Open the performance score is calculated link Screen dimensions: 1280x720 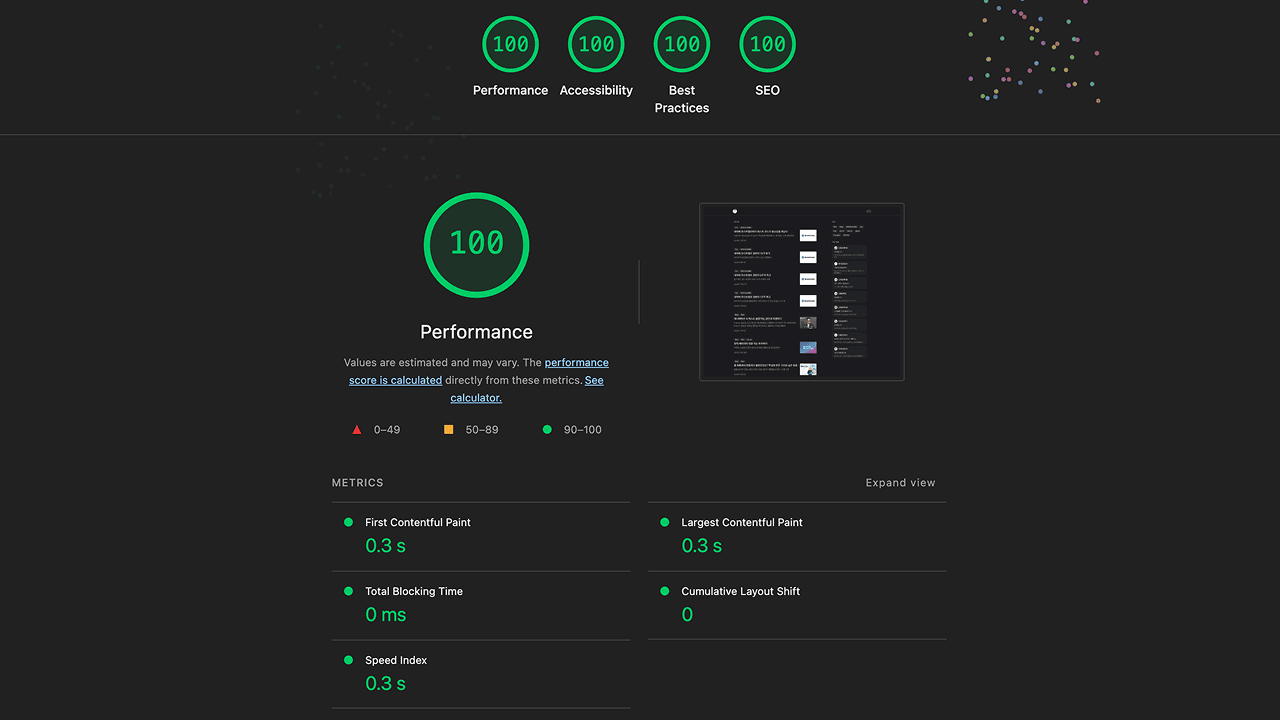576,363
